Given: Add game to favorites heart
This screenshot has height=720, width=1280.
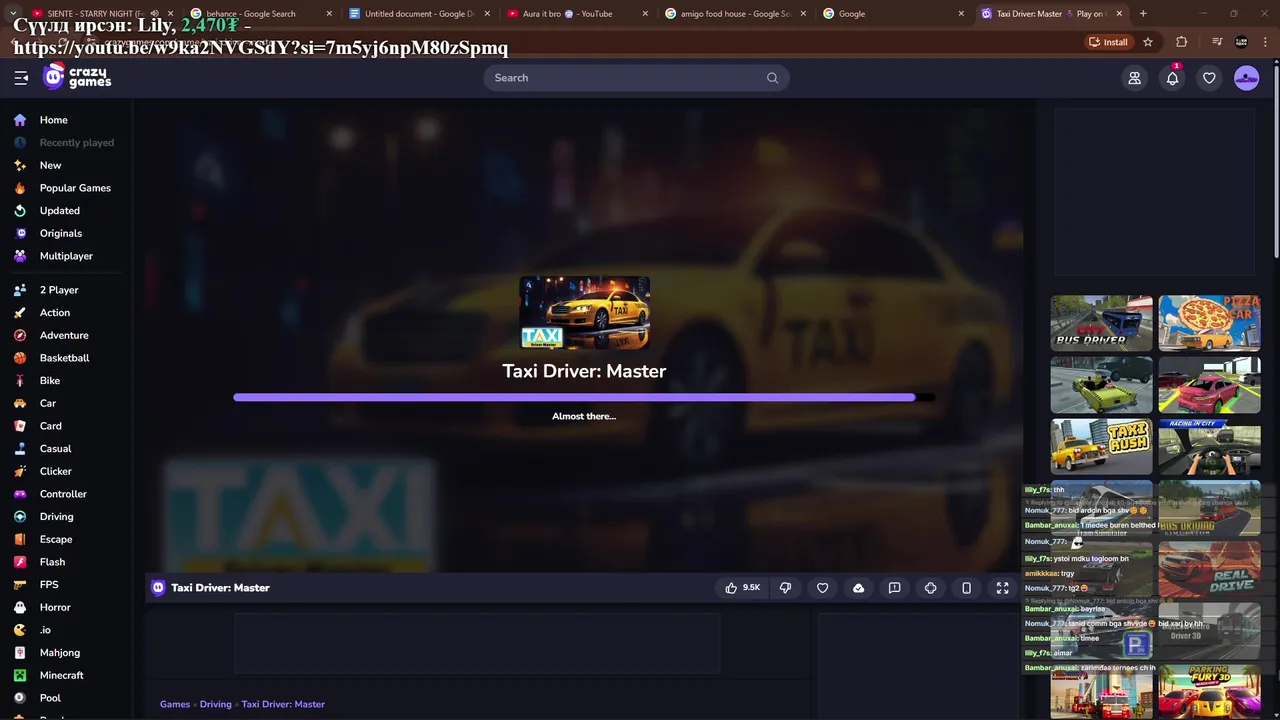Looking at the screenshot, I should pyautogui.click(x=822, y=588).
